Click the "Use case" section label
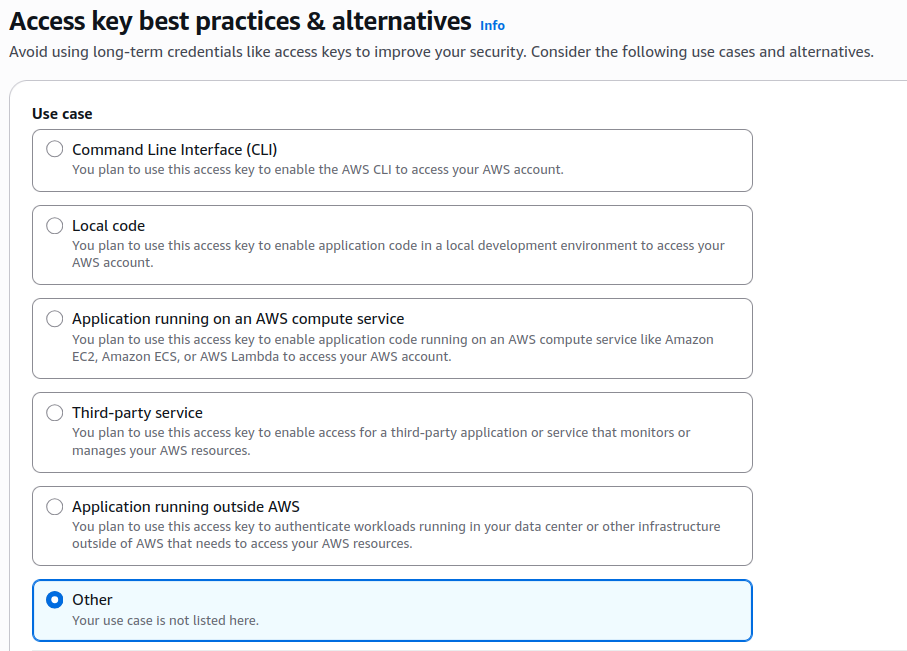Image resolution: width=907 pixels, height=651 pixels. coord(62,114)
